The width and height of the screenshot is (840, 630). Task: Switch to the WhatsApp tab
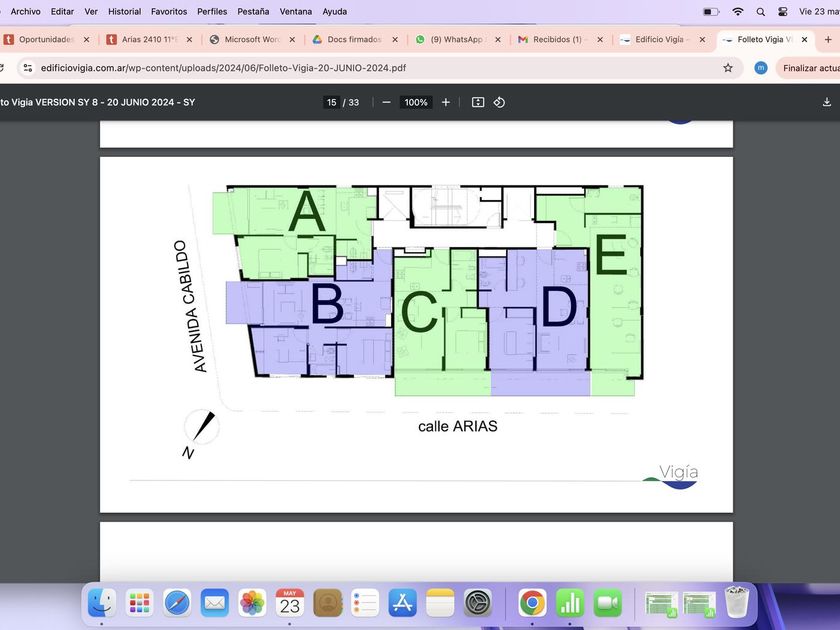(457, 39)
